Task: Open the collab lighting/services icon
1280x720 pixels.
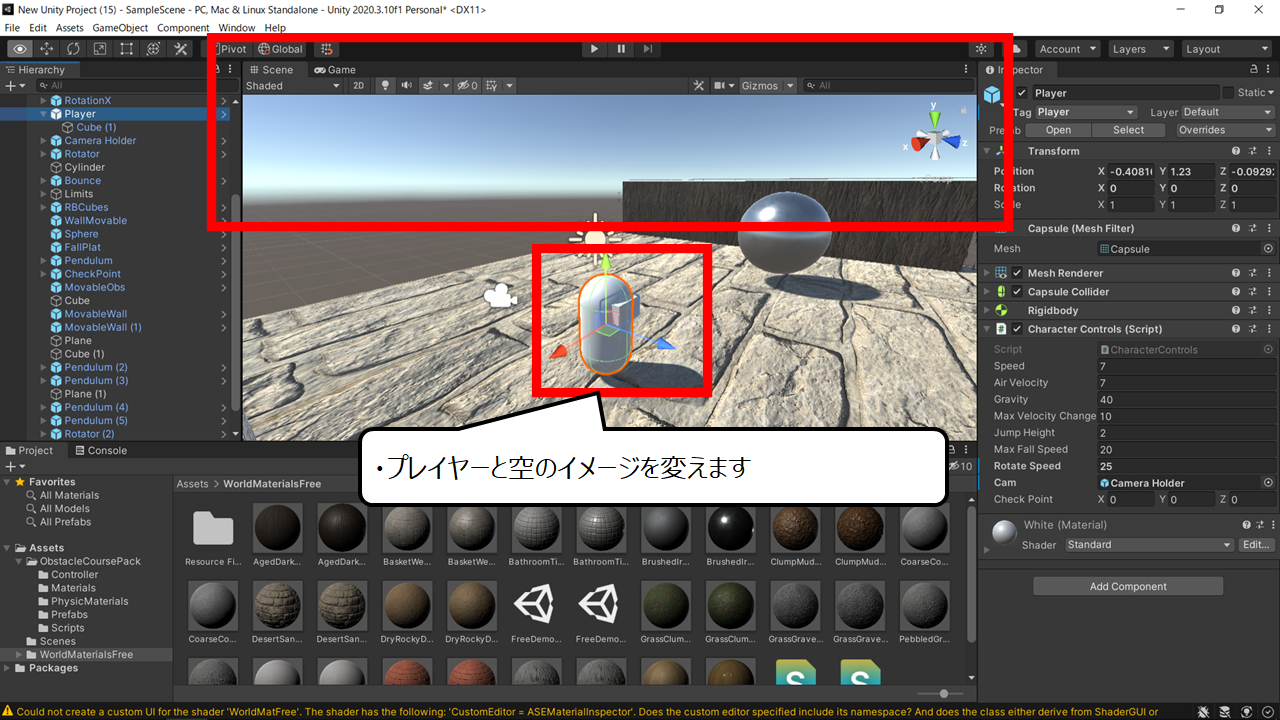Action: point(981,49)
